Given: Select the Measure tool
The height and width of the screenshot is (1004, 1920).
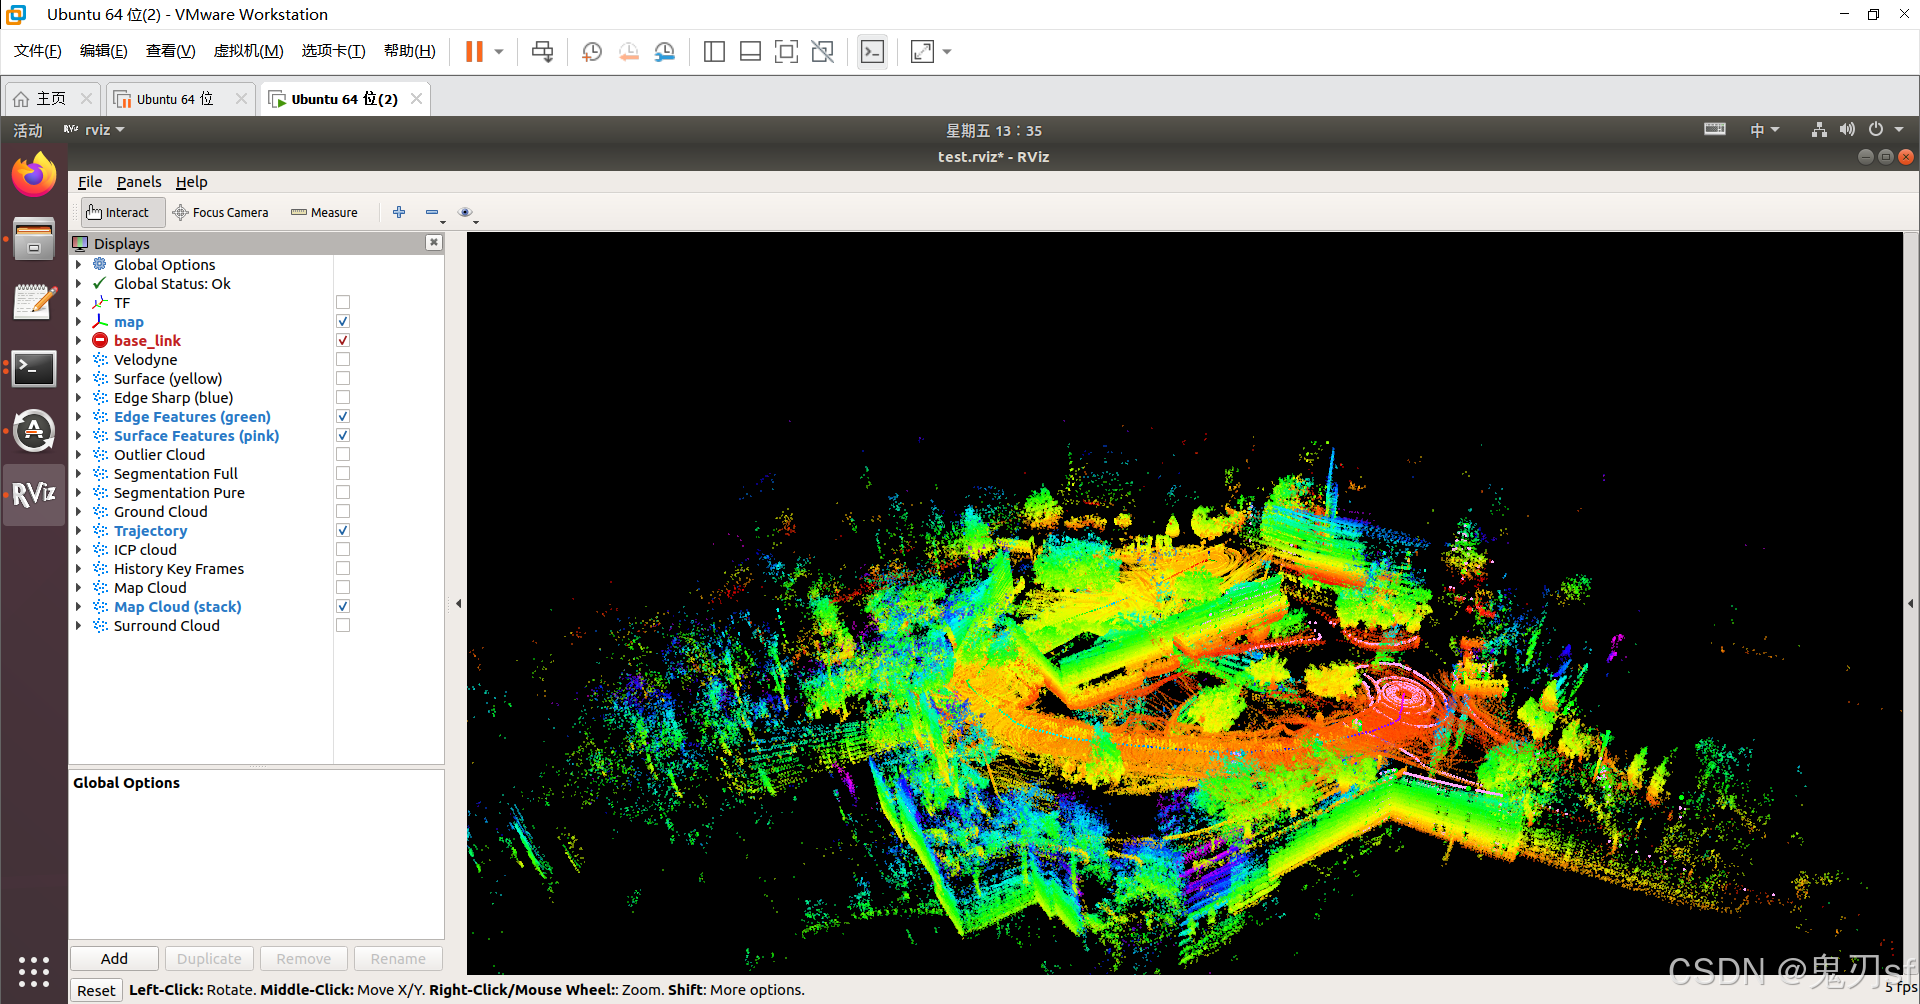Looking at the screenshot, I should (x=324, y=212).
